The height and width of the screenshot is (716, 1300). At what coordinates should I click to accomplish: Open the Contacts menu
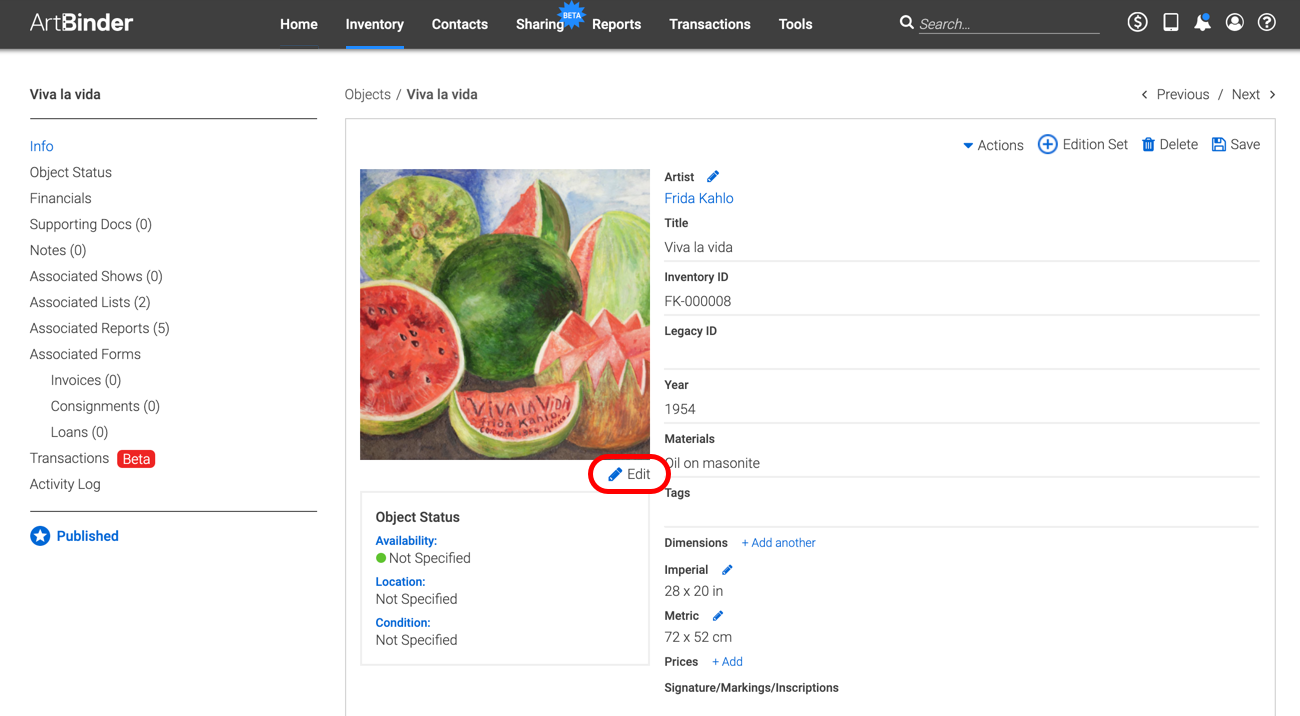tap(460, 24)
